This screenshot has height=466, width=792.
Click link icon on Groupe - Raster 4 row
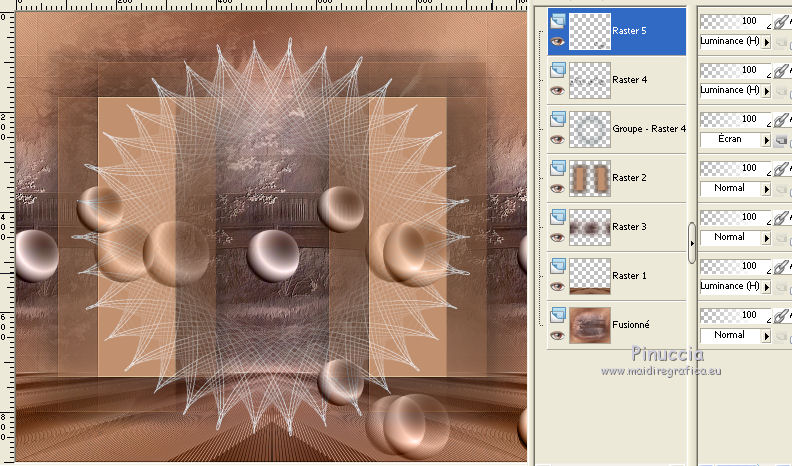pyautogui.click(x=781, y=120)
